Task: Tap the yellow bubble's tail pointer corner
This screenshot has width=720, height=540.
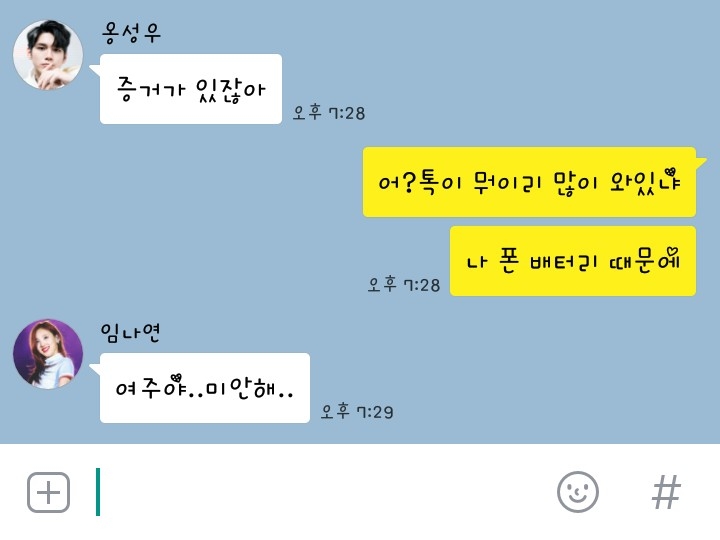Action: 701,161
